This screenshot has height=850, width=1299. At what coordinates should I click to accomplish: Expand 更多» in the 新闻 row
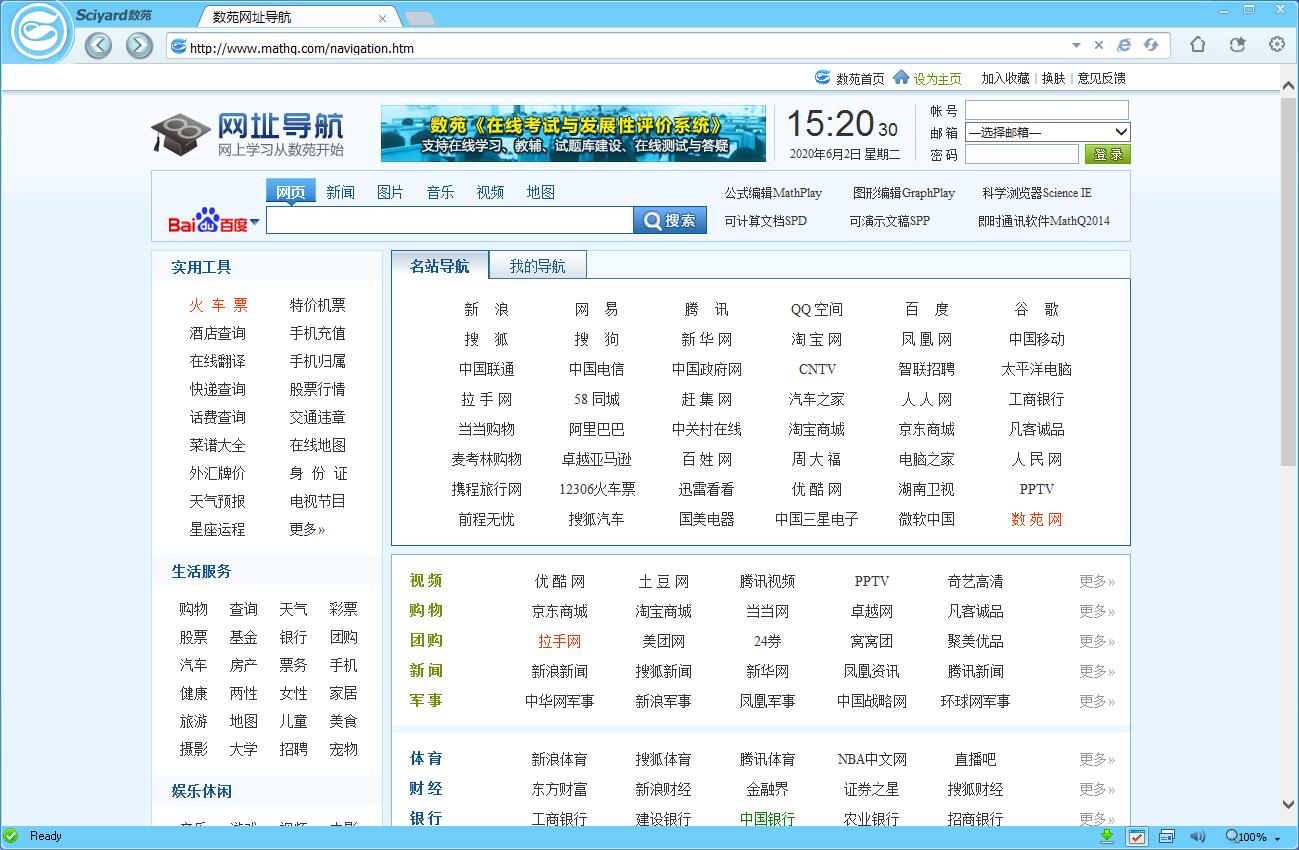(1097, 671)
